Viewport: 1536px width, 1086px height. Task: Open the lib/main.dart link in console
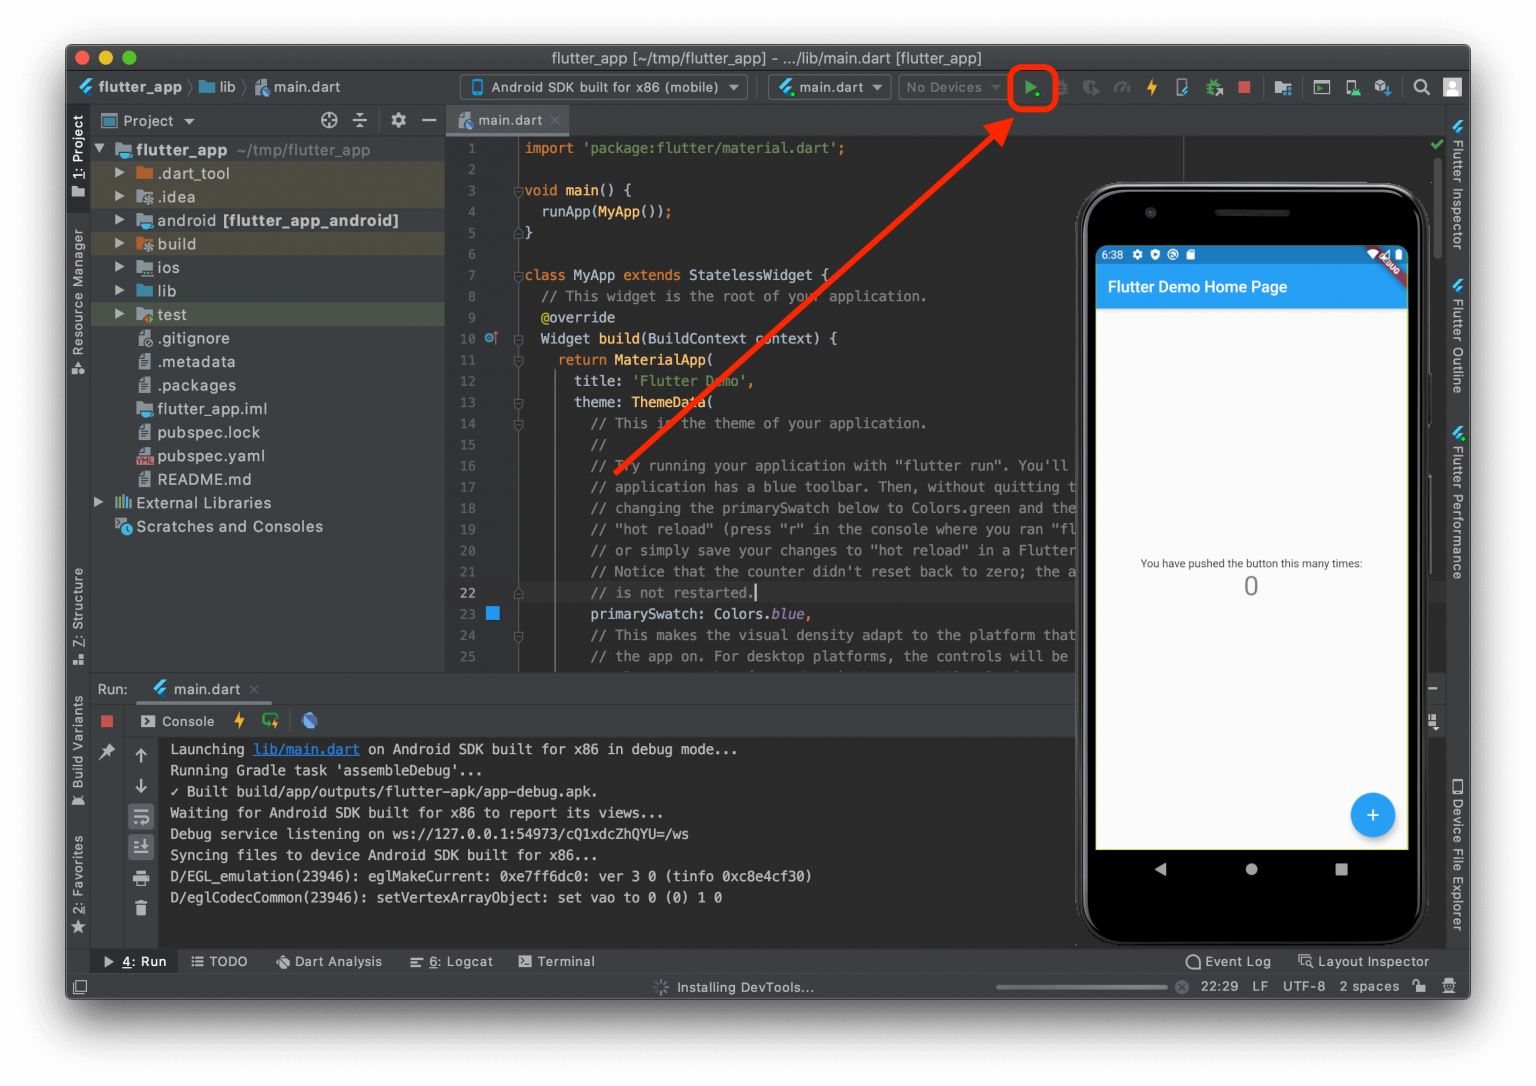coord(306,749)
